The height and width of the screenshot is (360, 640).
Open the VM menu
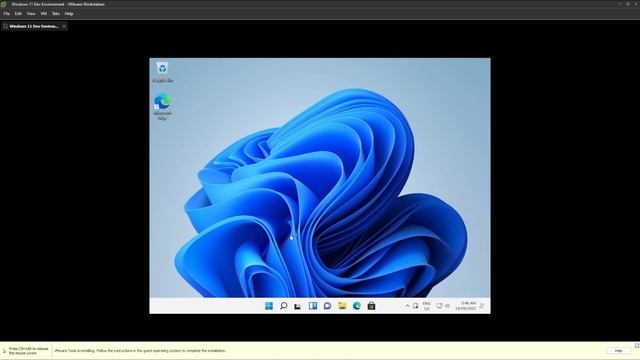[44, 13]
